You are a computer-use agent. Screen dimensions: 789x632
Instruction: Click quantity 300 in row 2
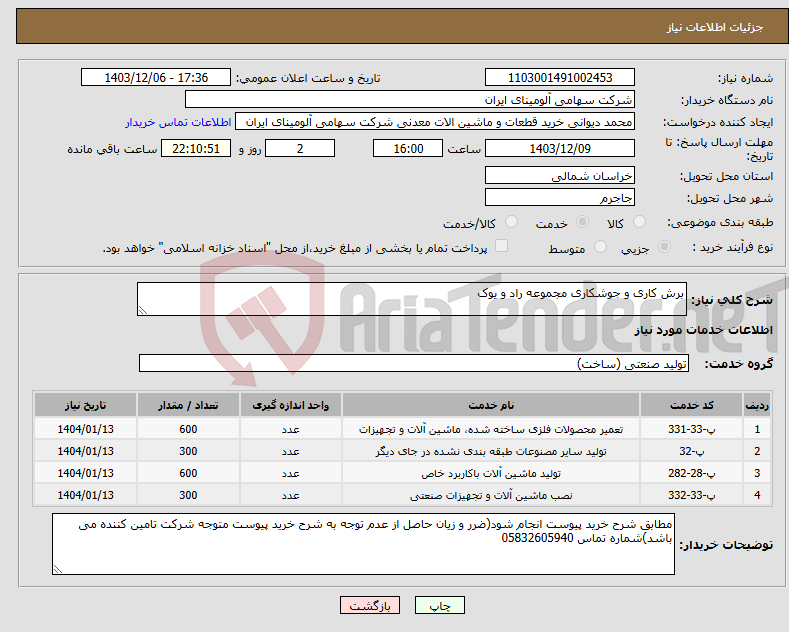(x=188, y=451)
